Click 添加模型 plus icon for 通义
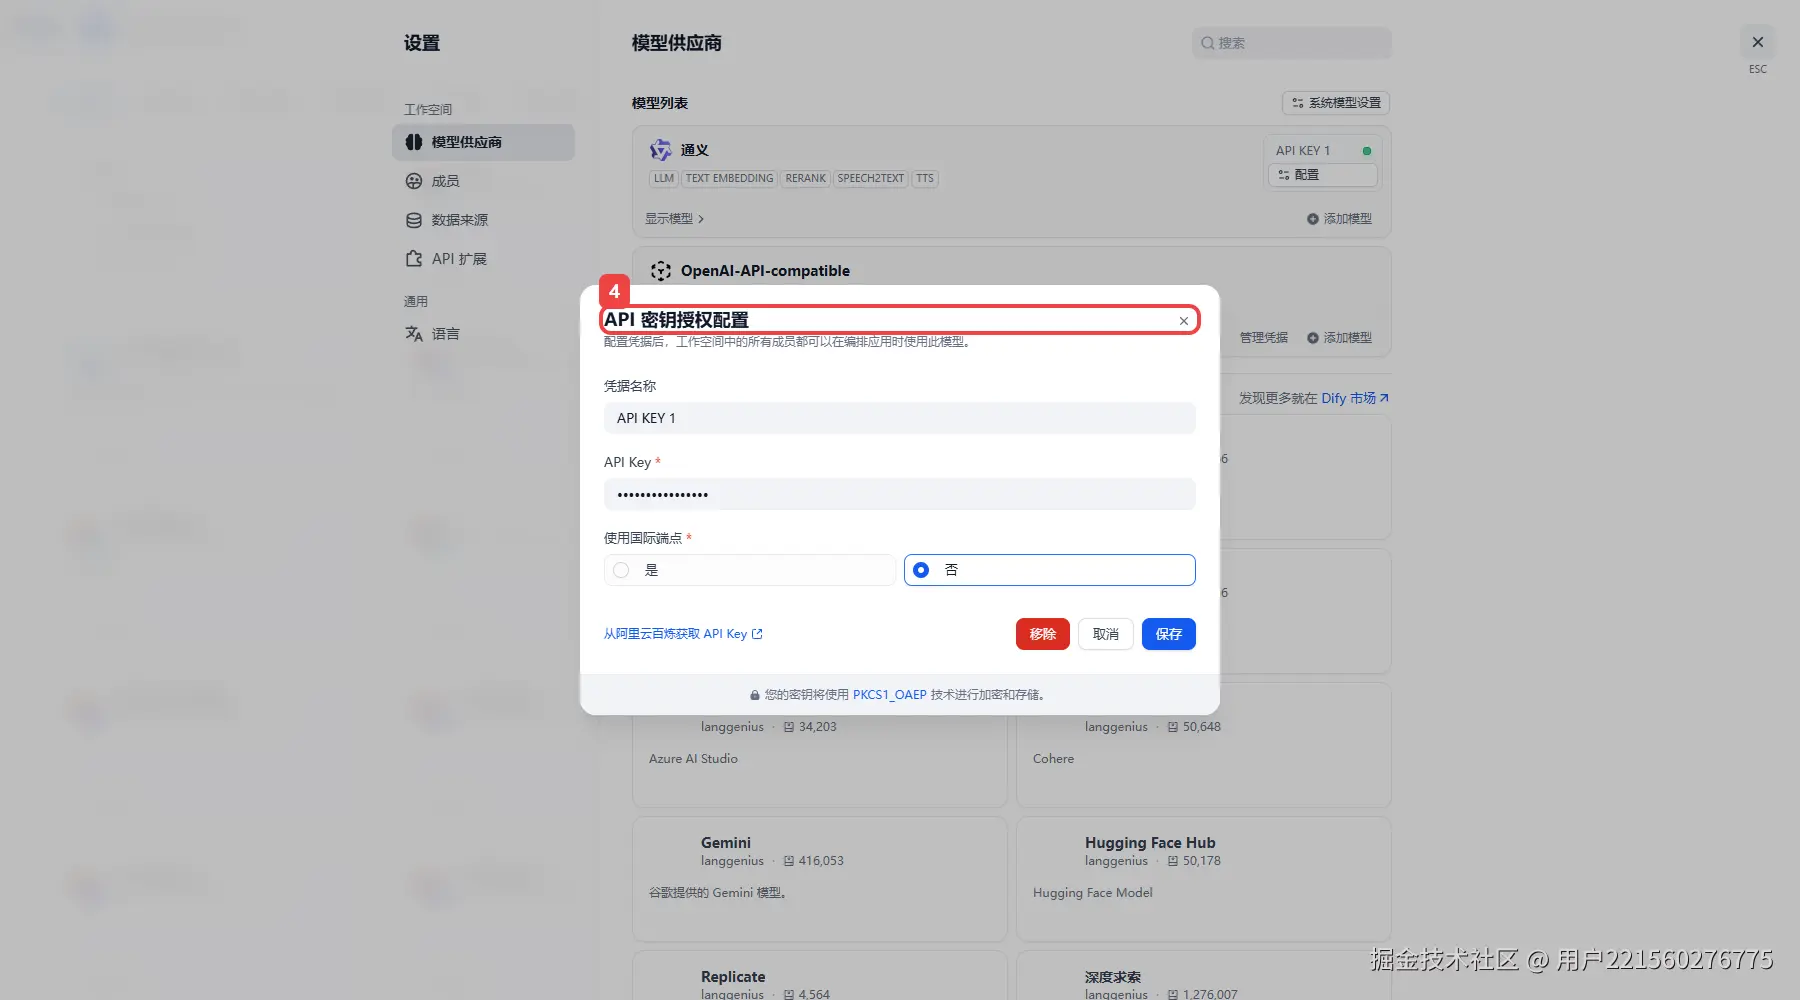This screenshot has height=1000, width=1800. coord(1313,219)
